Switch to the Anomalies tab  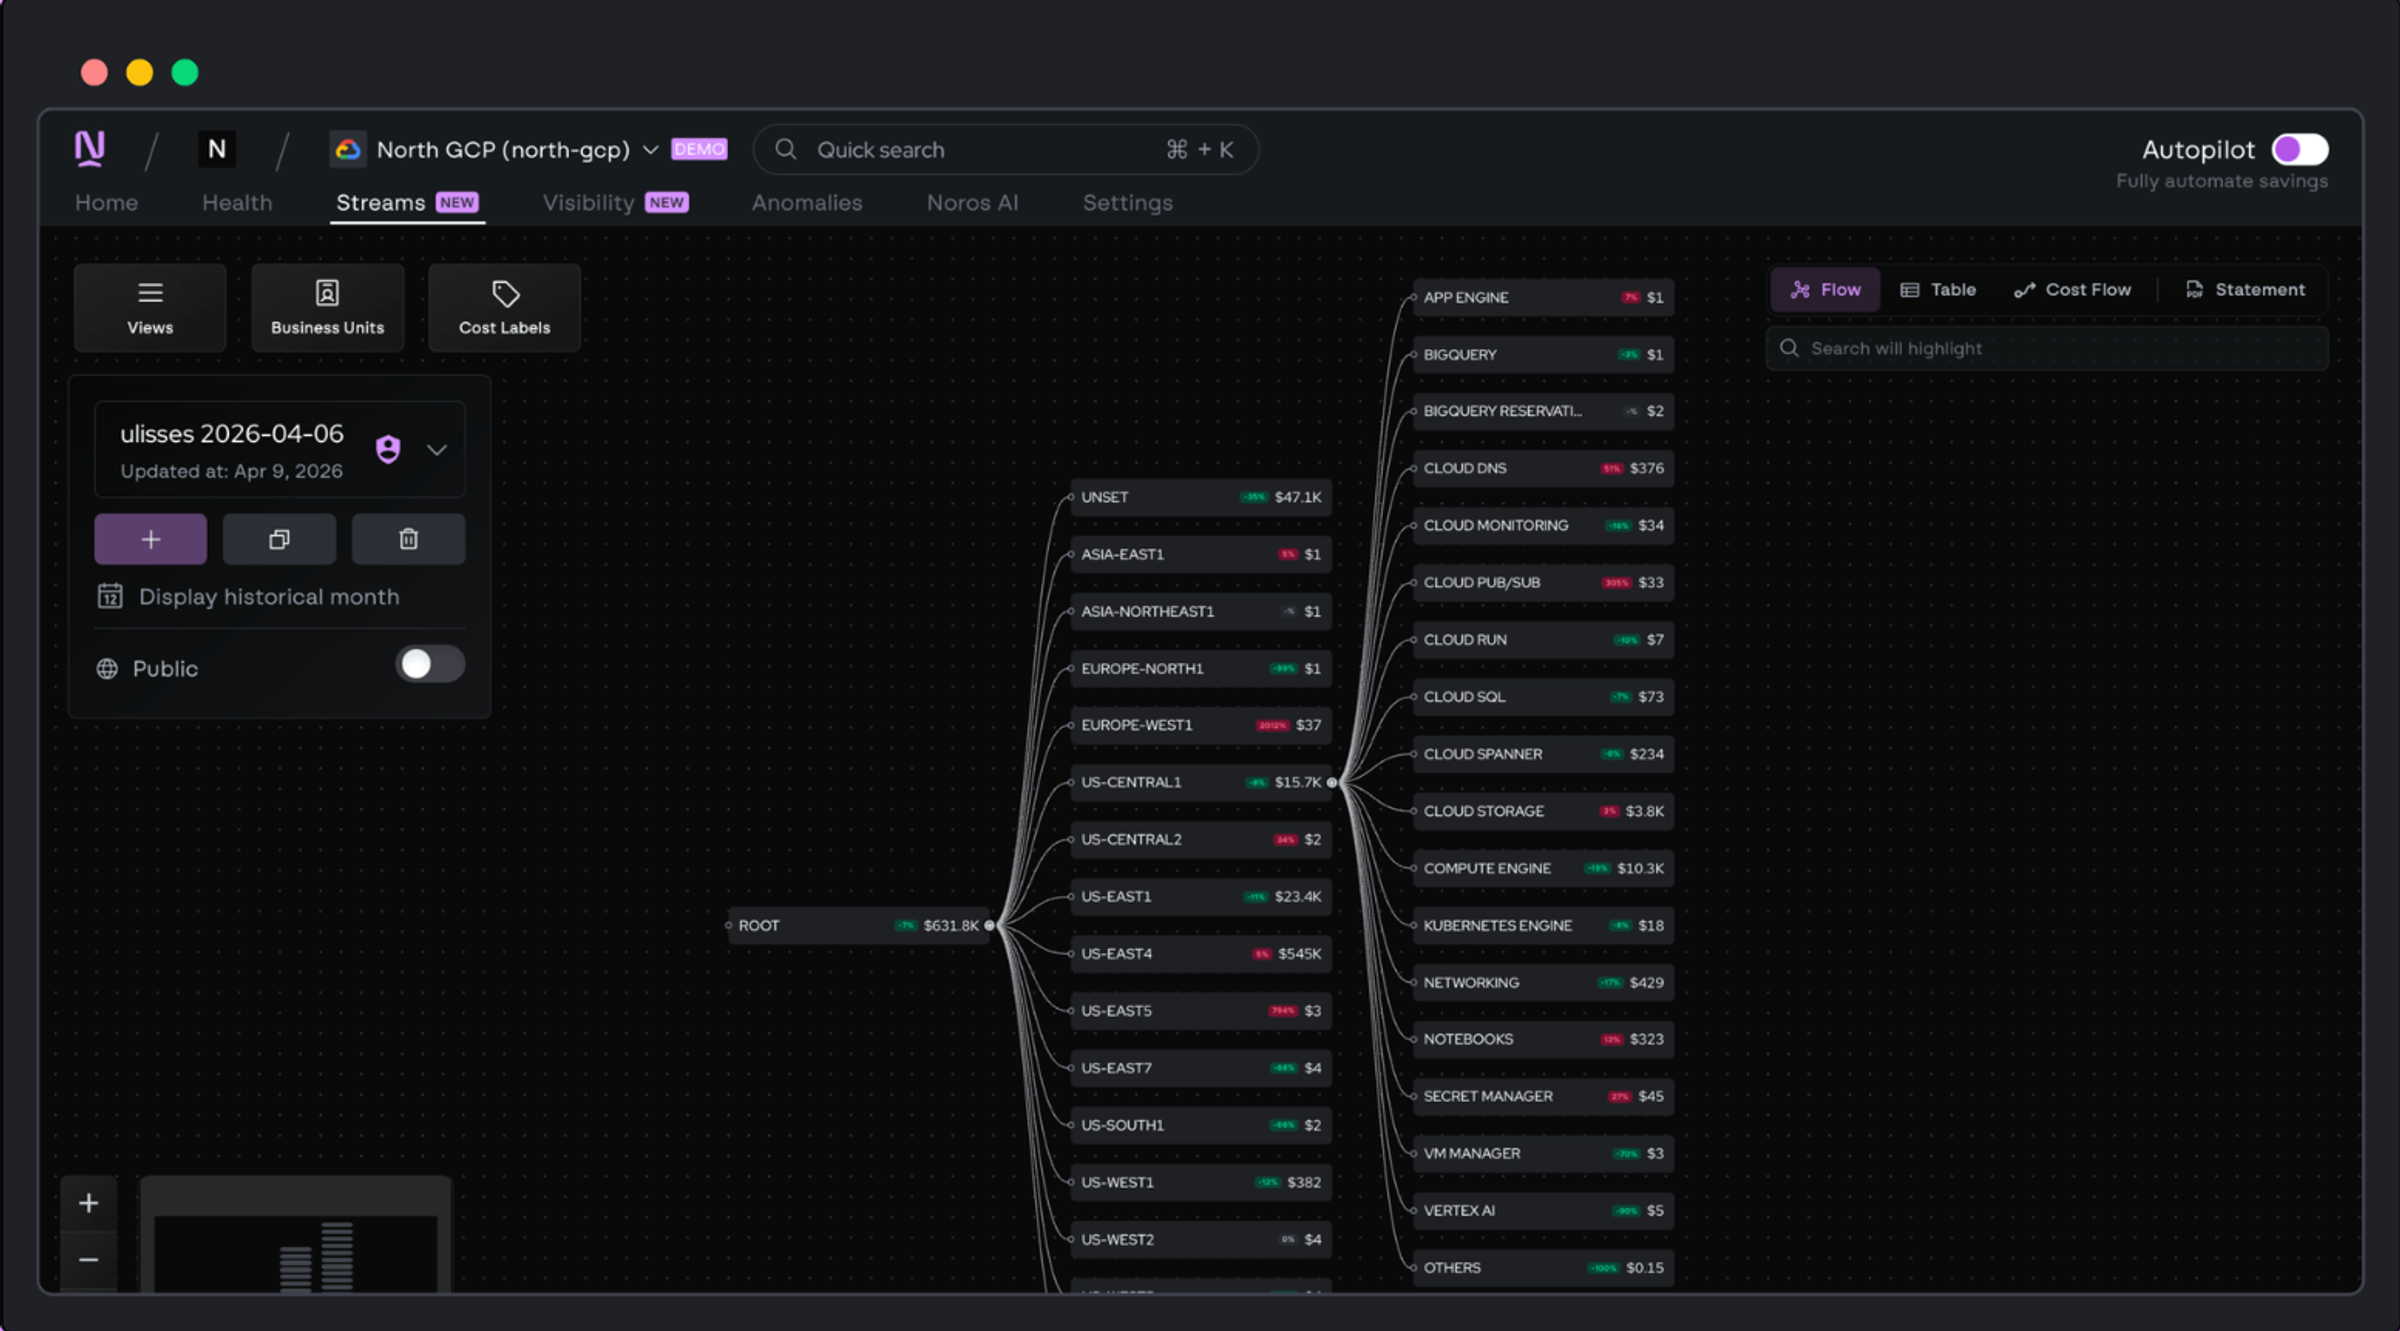point(807,202)
